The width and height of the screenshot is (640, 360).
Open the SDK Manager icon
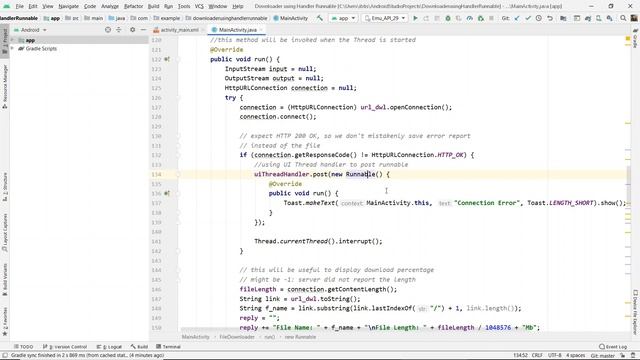tap(609, 18)
